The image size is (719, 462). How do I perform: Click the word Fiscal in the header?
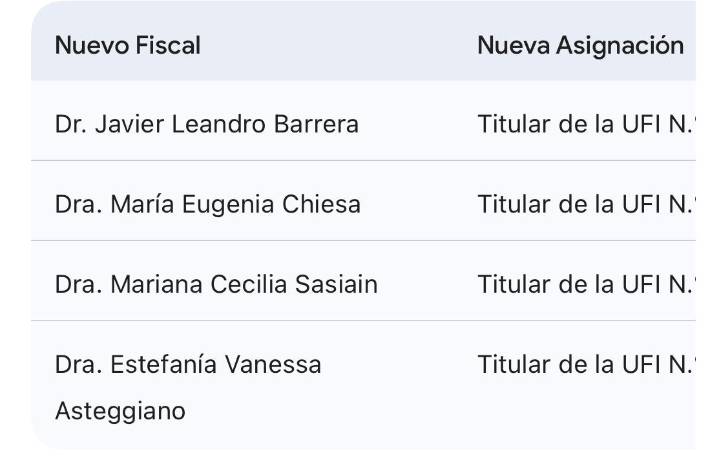(168, 45)
